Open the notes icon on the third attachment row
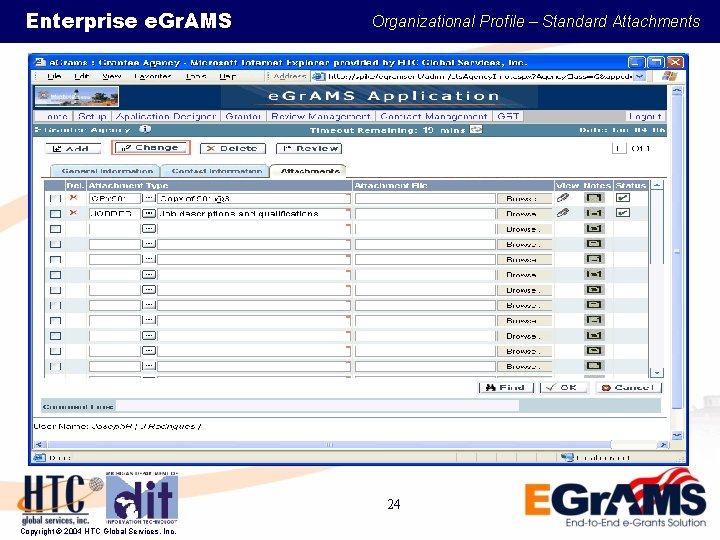Viewport: 720px width, 540px height. click(x=594, y=228)
